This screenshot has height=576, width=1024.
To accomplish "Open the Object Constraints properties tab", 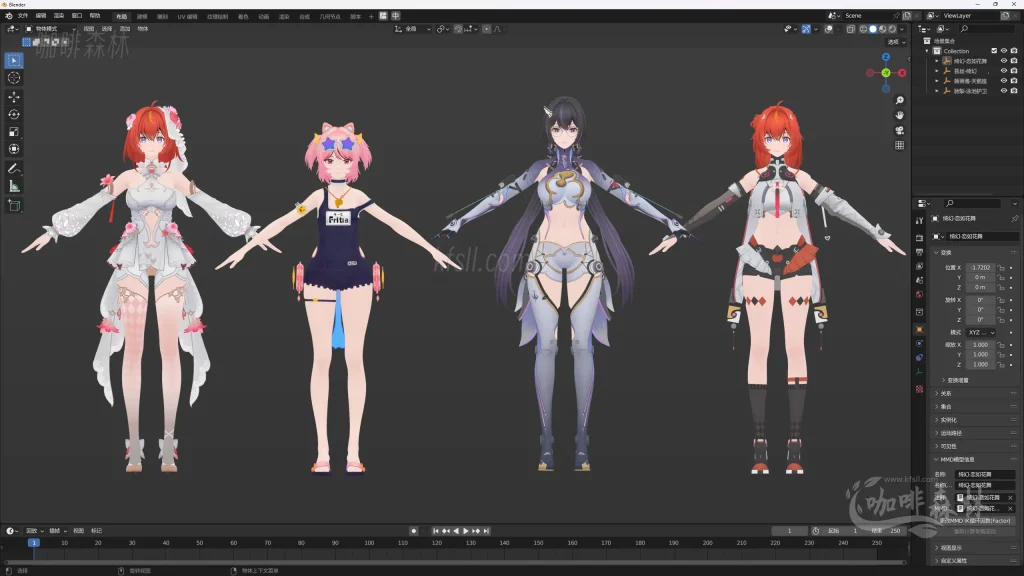I will point(920,358).
